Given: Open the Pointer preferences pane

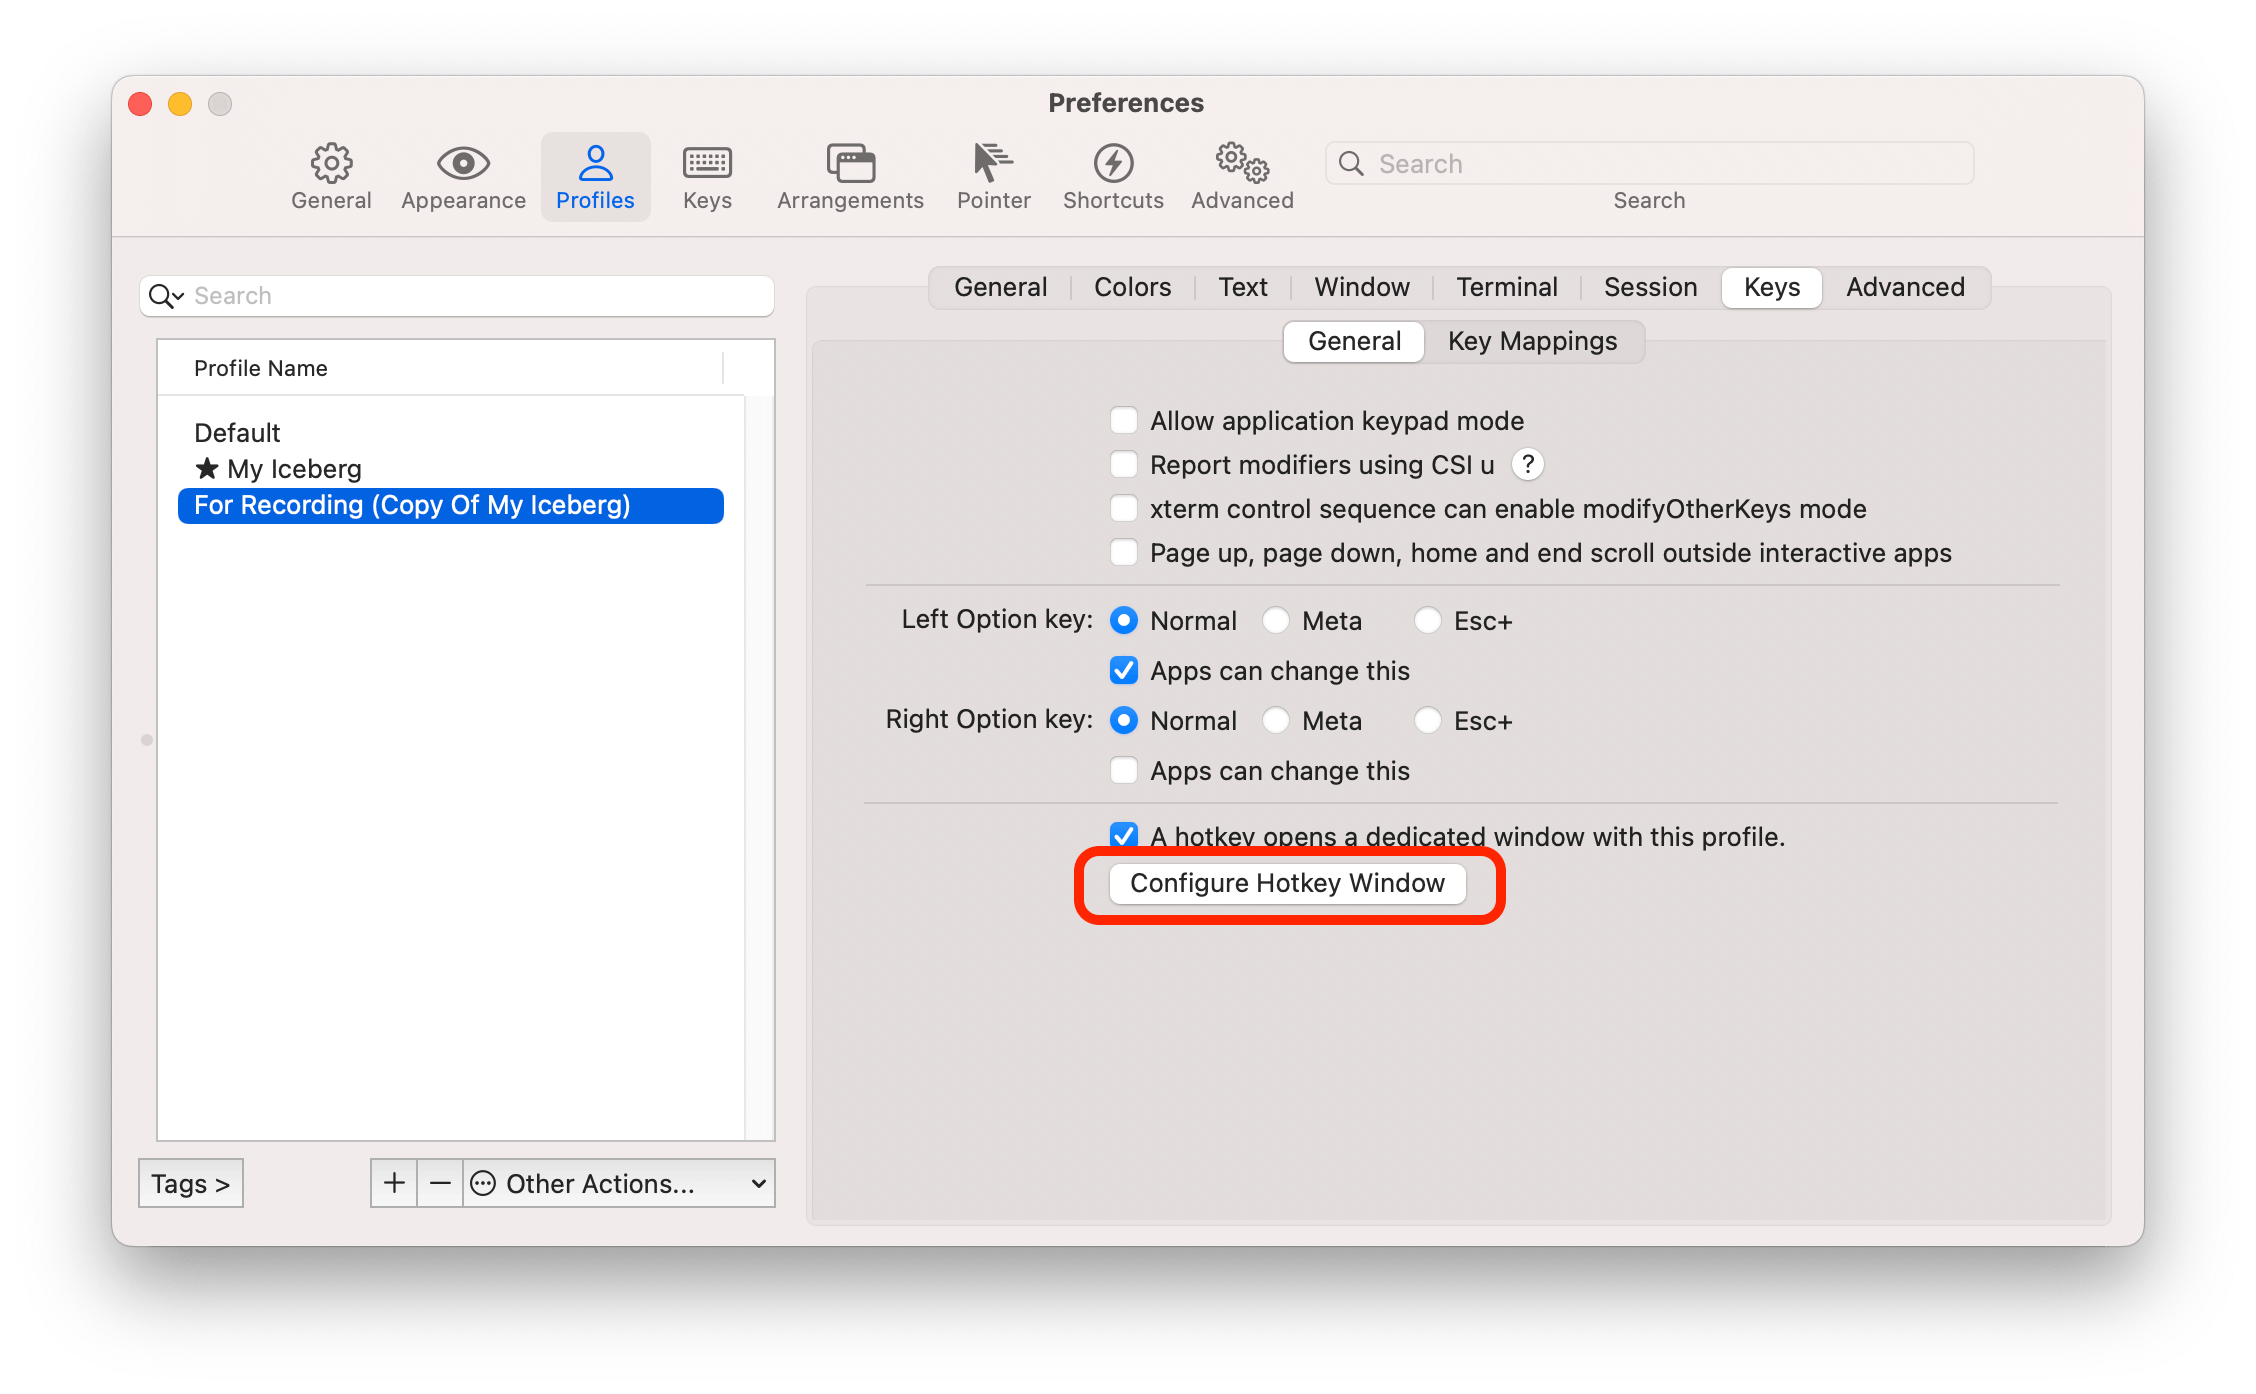Looking at the screenshot, I should tap(993, 177).
